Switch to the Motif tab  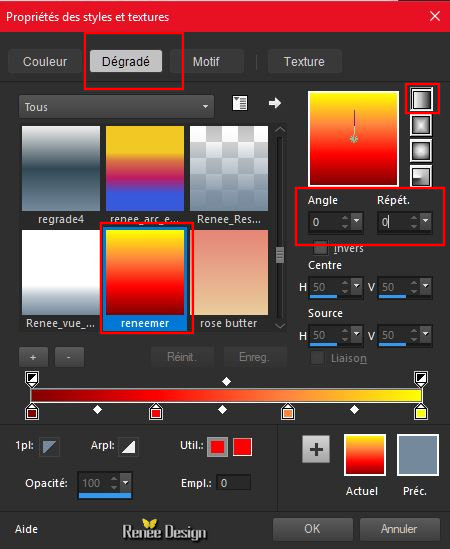pyautogui.click(x=206, y=62)
